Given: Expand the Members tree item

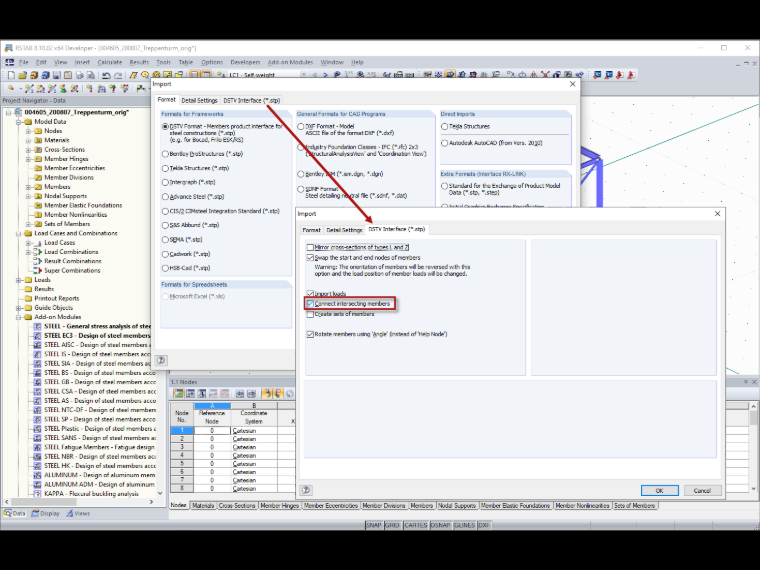Looking at the screenshot, I should click(28, 187).
